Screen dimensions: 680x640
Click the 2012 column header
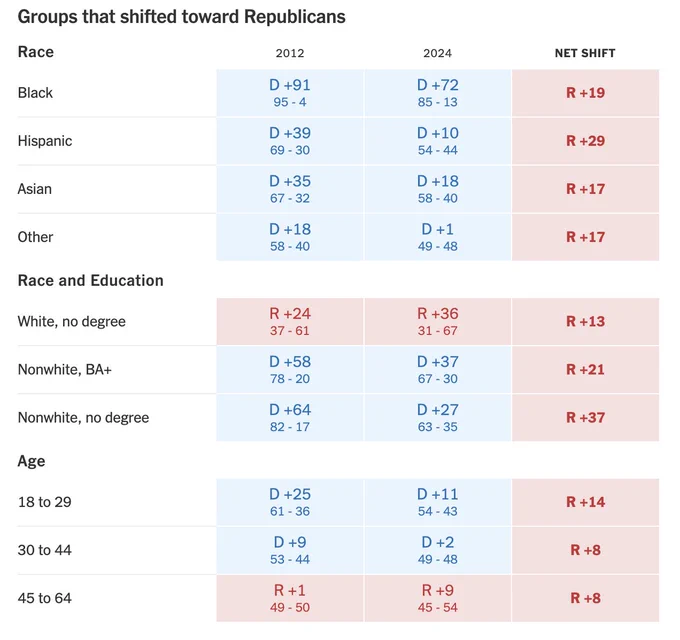pyautogui.click(x=290, y=53)
